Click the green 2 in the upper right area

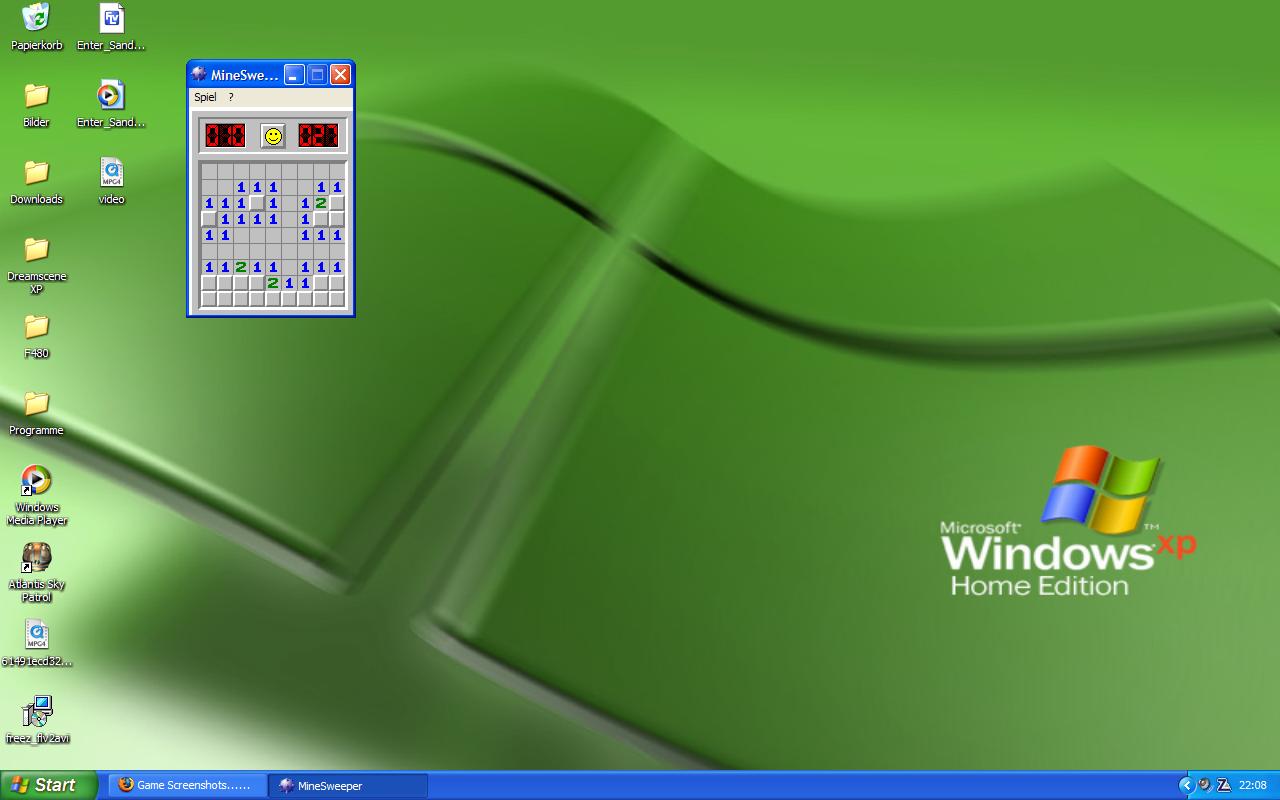point(321,203)
